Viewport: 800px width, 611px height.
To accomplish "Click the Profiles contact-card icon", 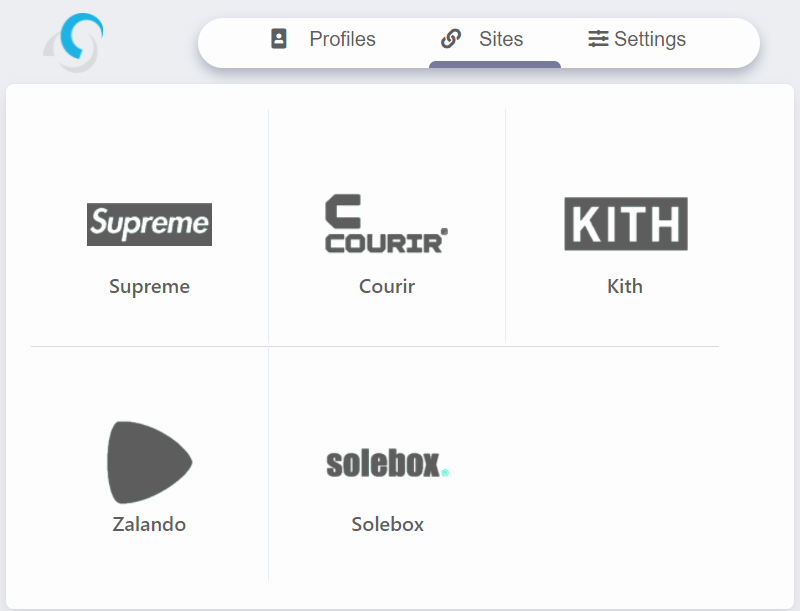I will tap(279, 39).
